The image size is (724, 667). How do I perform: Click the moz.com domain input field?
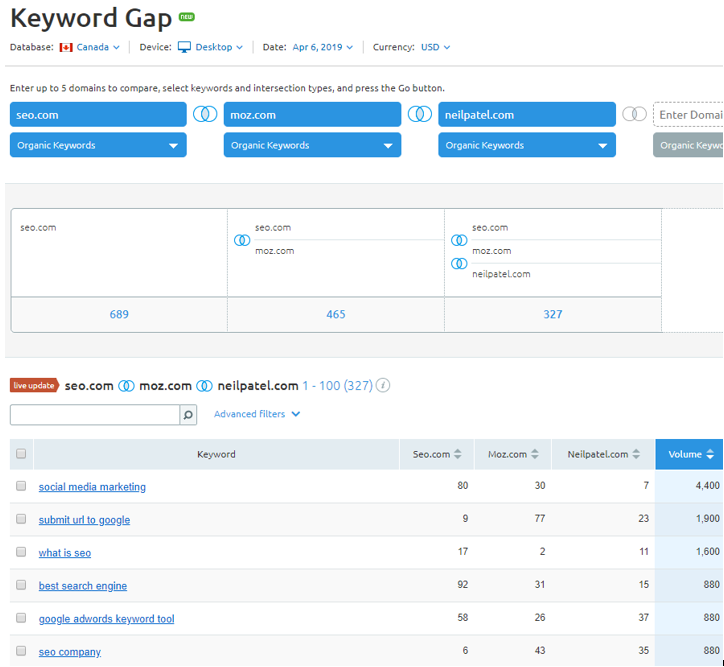313,114
